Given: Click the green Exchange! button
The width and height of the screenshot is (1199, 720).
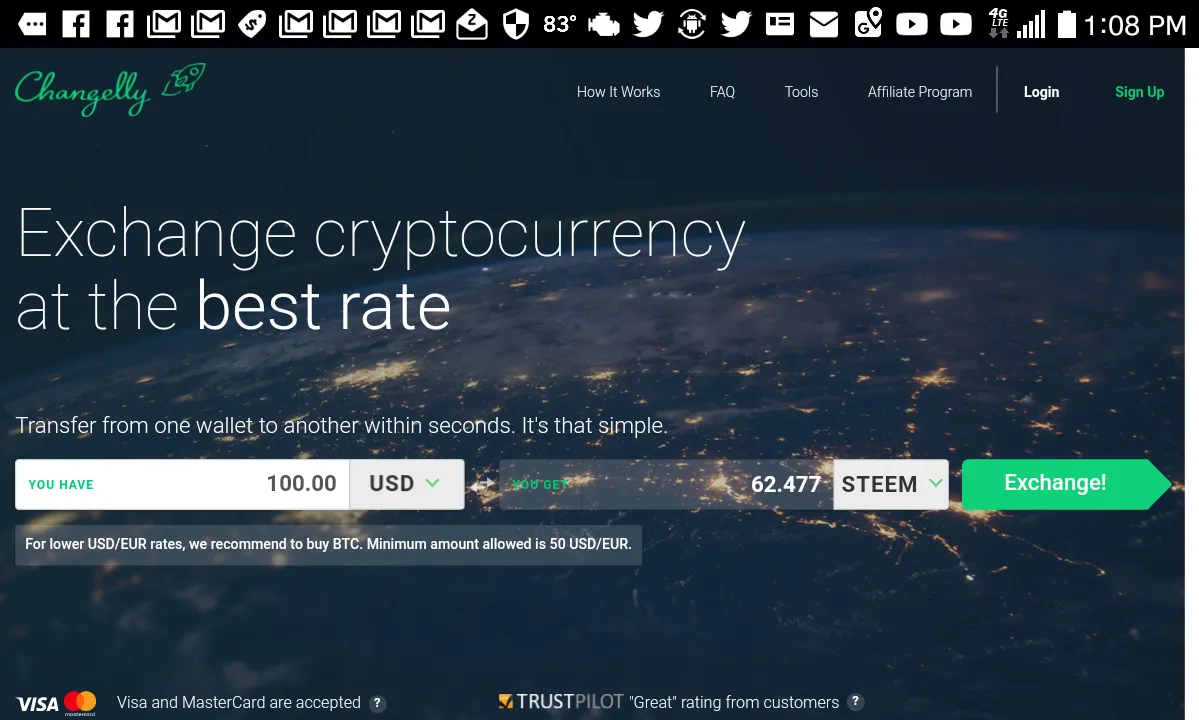Looking at the screenshot, I should coord(1066,484).
